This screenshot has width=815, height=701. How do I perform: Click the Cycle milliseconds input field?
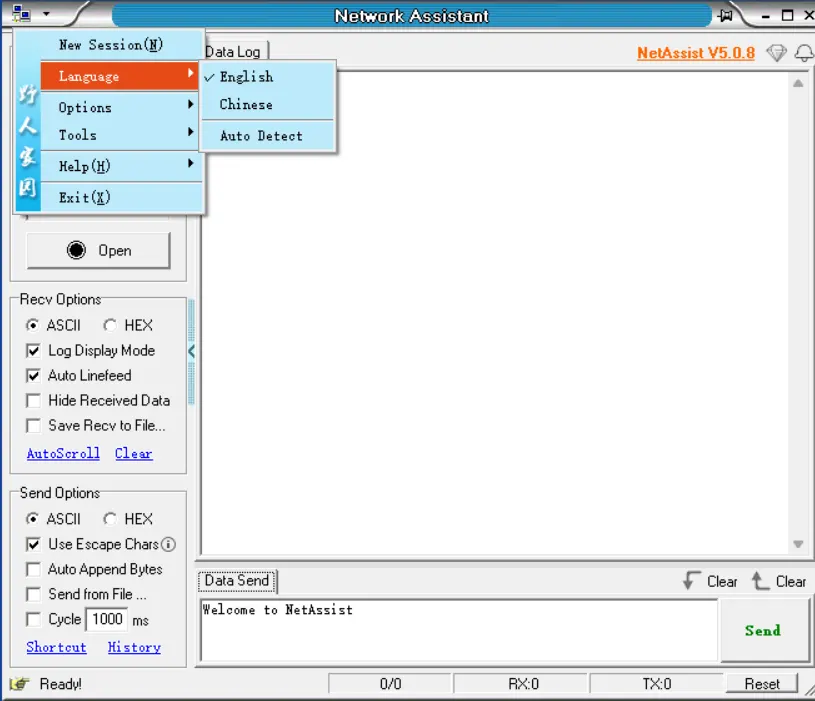pyautogui.click(x=106, y=619)
